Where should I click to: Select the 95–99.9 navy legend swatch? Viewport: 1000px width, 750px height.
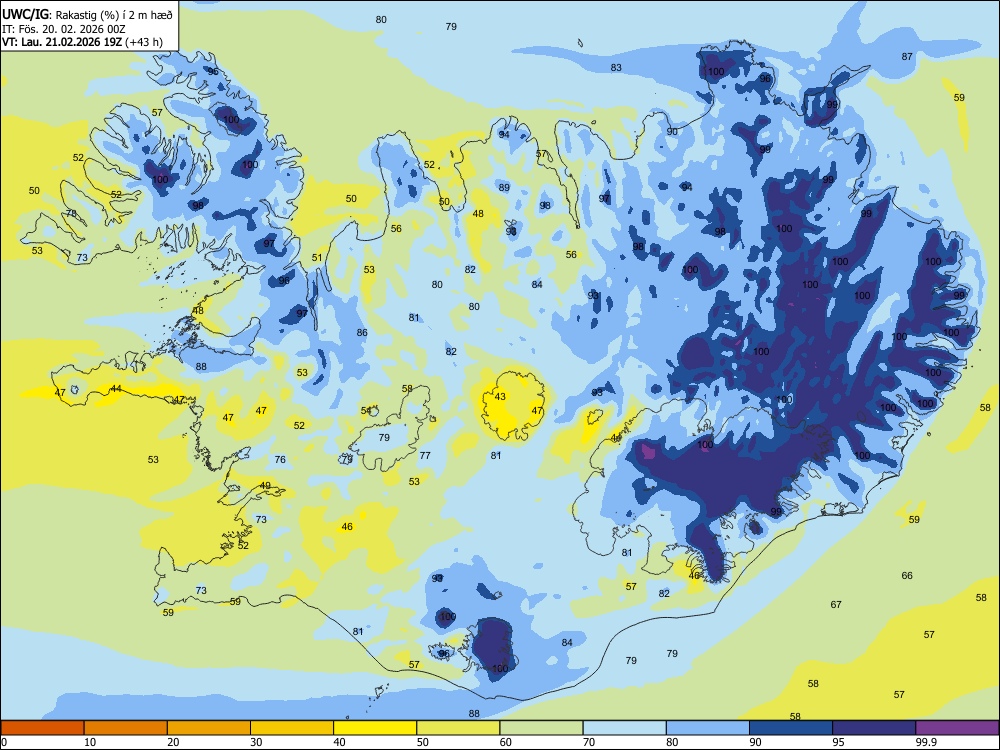[x=874, y=728]
